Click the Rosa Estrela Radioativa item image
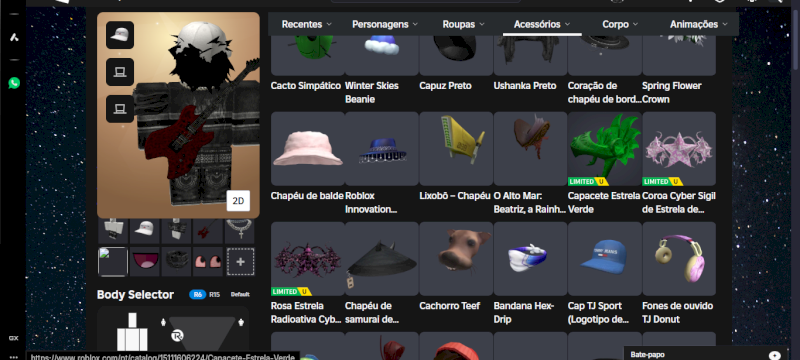Image resolution: width=800 pixels, height=360 pixels. [x=308, y=259]
